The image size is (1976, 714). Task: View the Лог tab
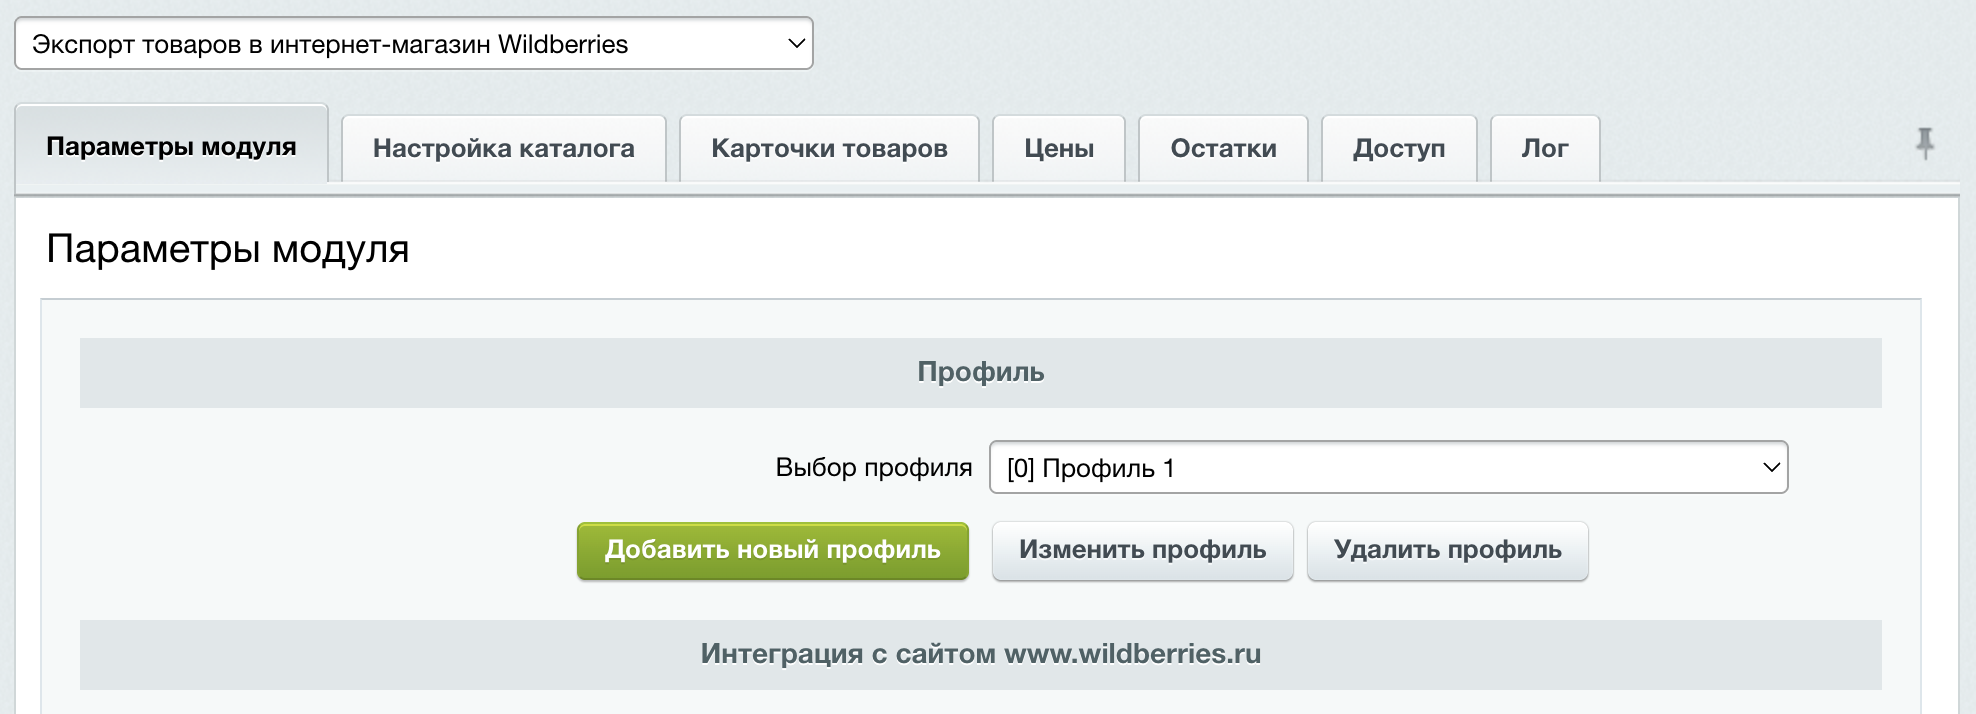click(1544, 149)
